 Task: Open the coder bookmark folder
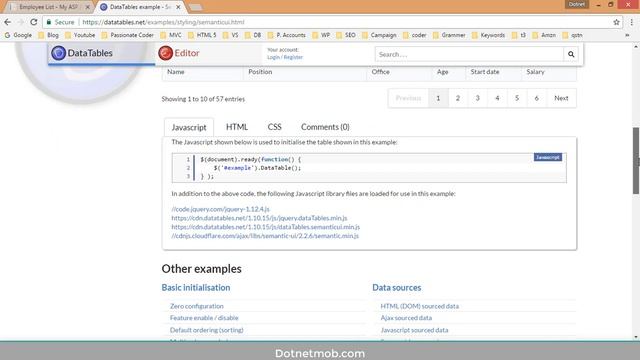click(415, 35)
